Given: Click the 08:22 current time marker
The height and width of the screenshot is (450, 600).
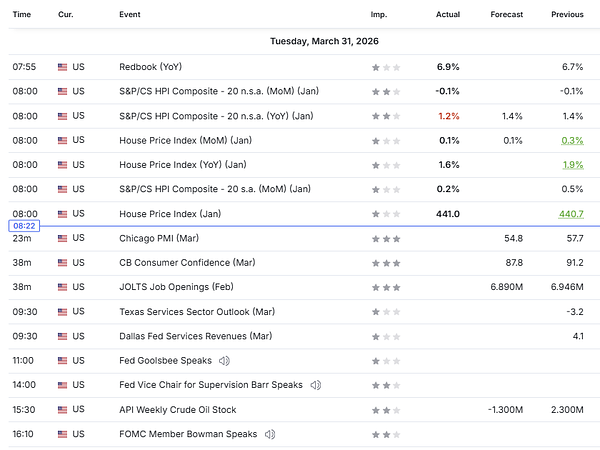Looking at the screenshot, I should [x=23, y=226].
